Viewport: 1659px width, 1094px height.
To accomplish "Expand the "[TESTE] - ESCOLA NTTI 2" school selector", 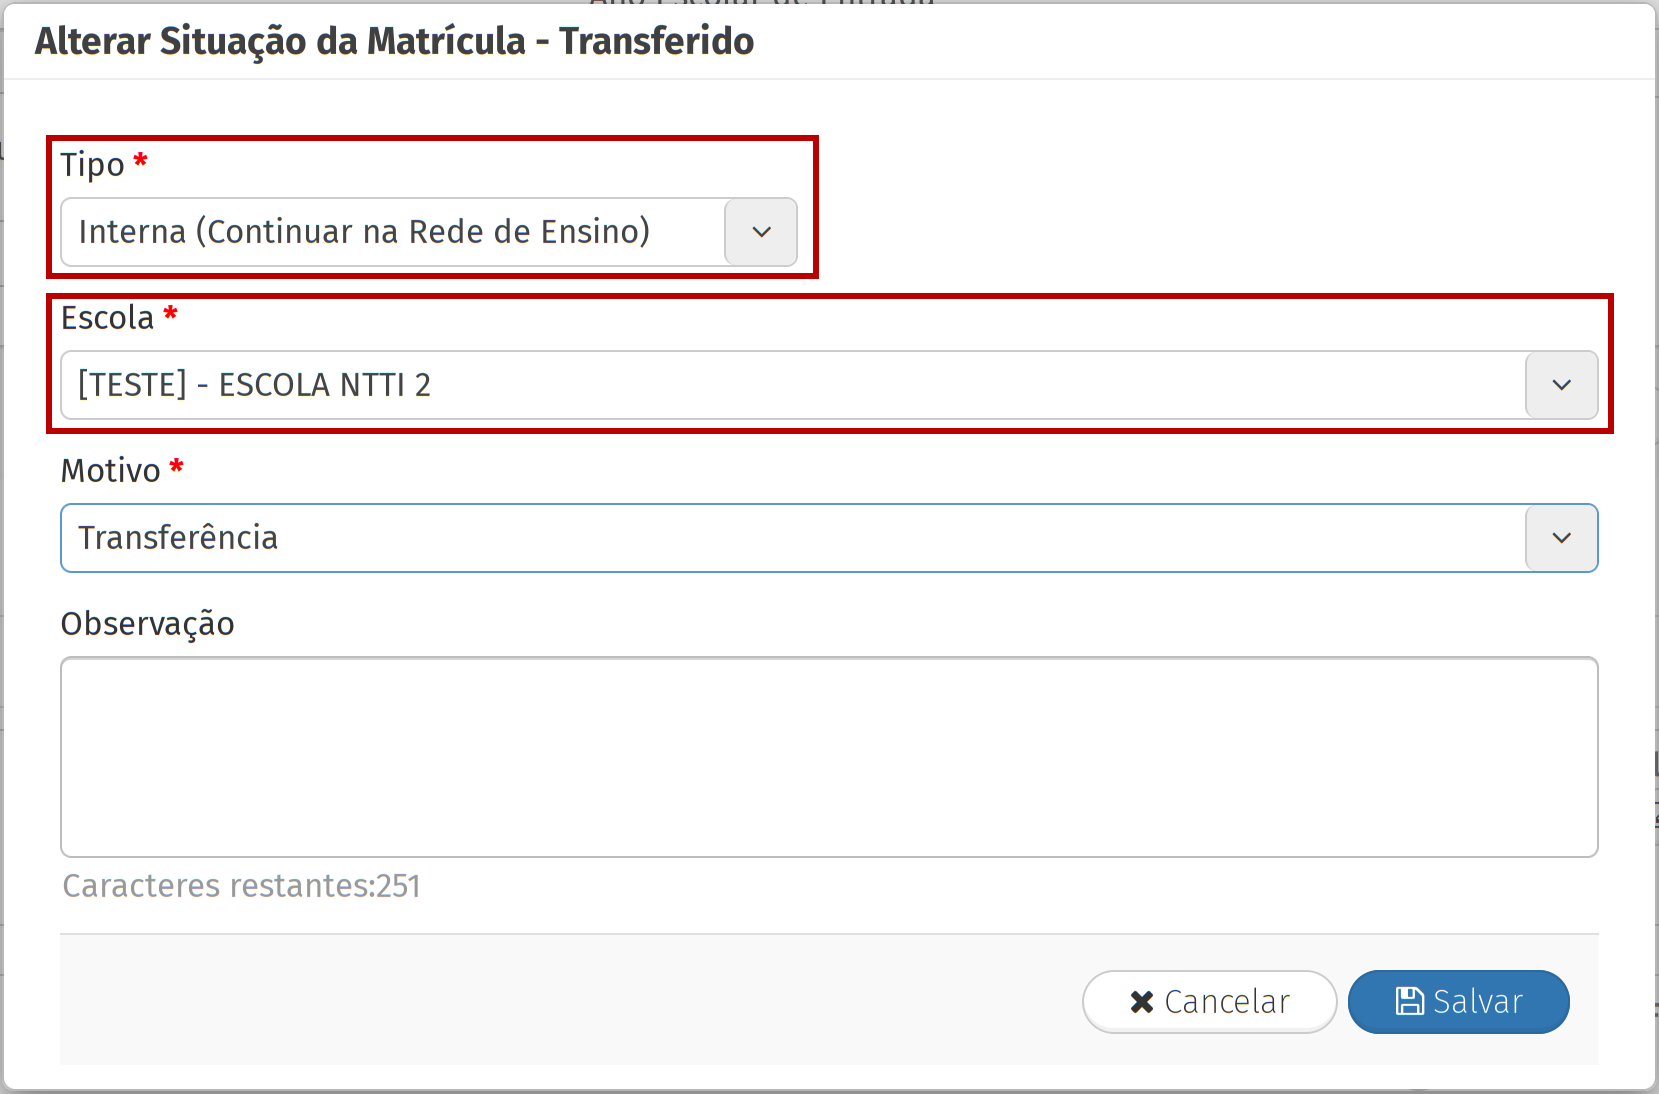I will click(x=792, y=385).
